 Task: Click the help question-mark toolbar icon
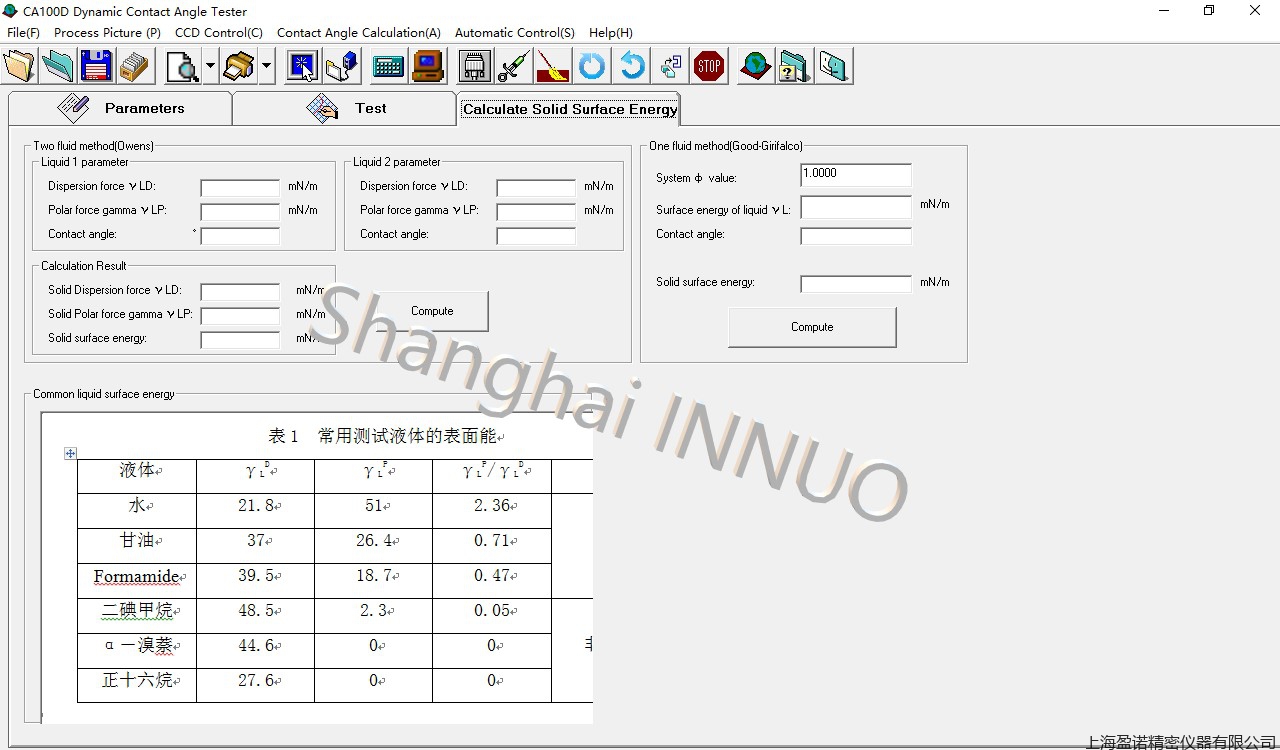[793, 65]
